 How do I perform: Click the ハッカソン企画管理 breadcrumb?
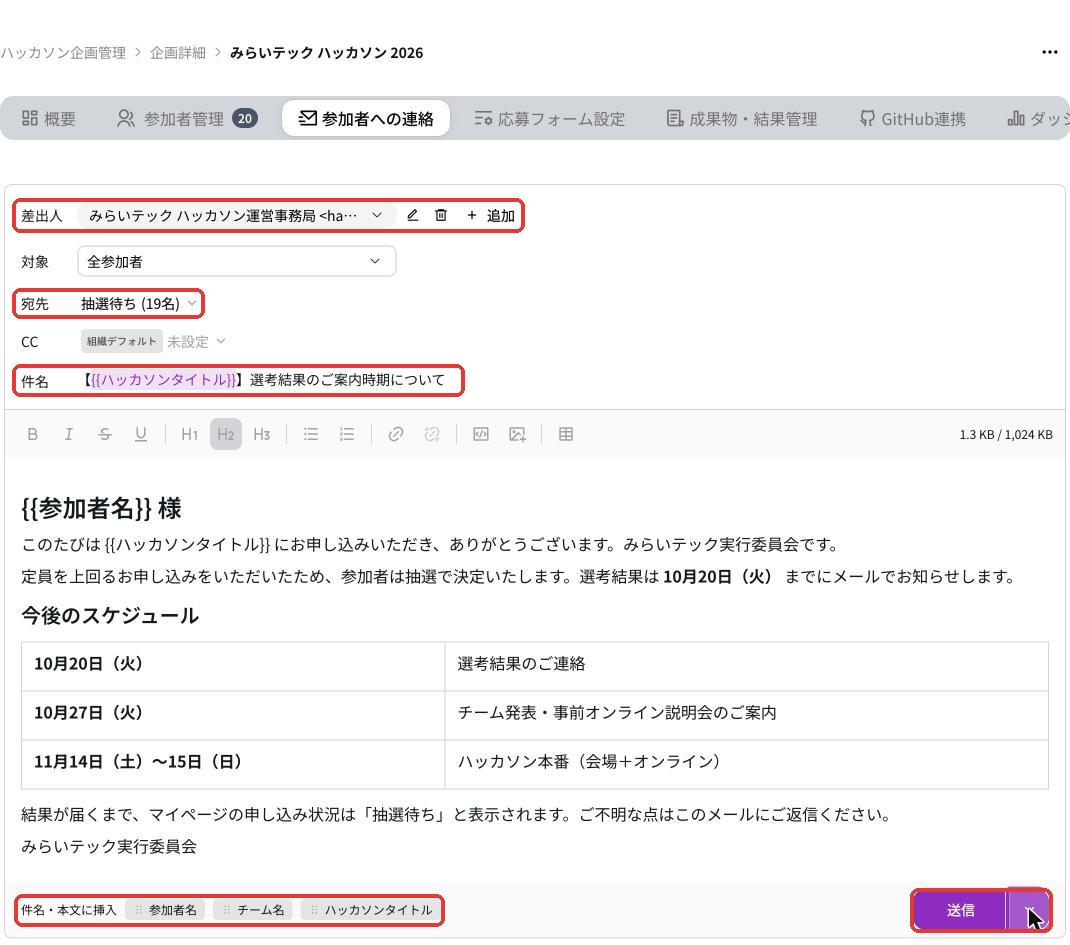point(63,53)
